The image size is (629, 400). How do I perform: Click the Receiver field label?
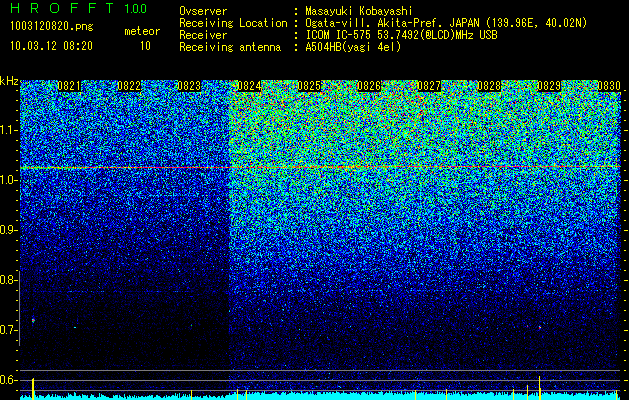203,35
